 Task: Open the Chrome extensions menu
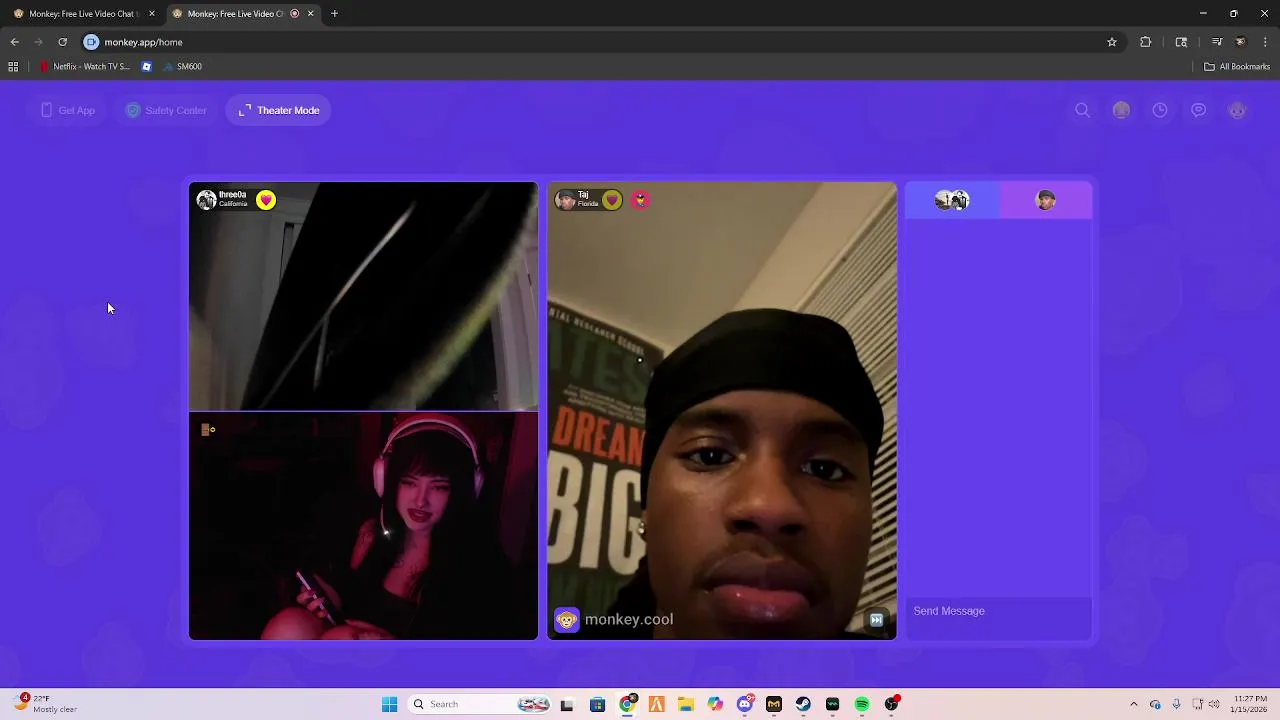point(1145,42)
